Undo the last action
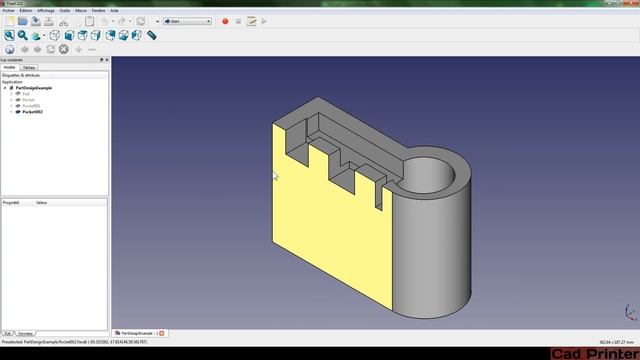Image resolution: width=640 pixels, height=360 pixels. pos(104,21)
